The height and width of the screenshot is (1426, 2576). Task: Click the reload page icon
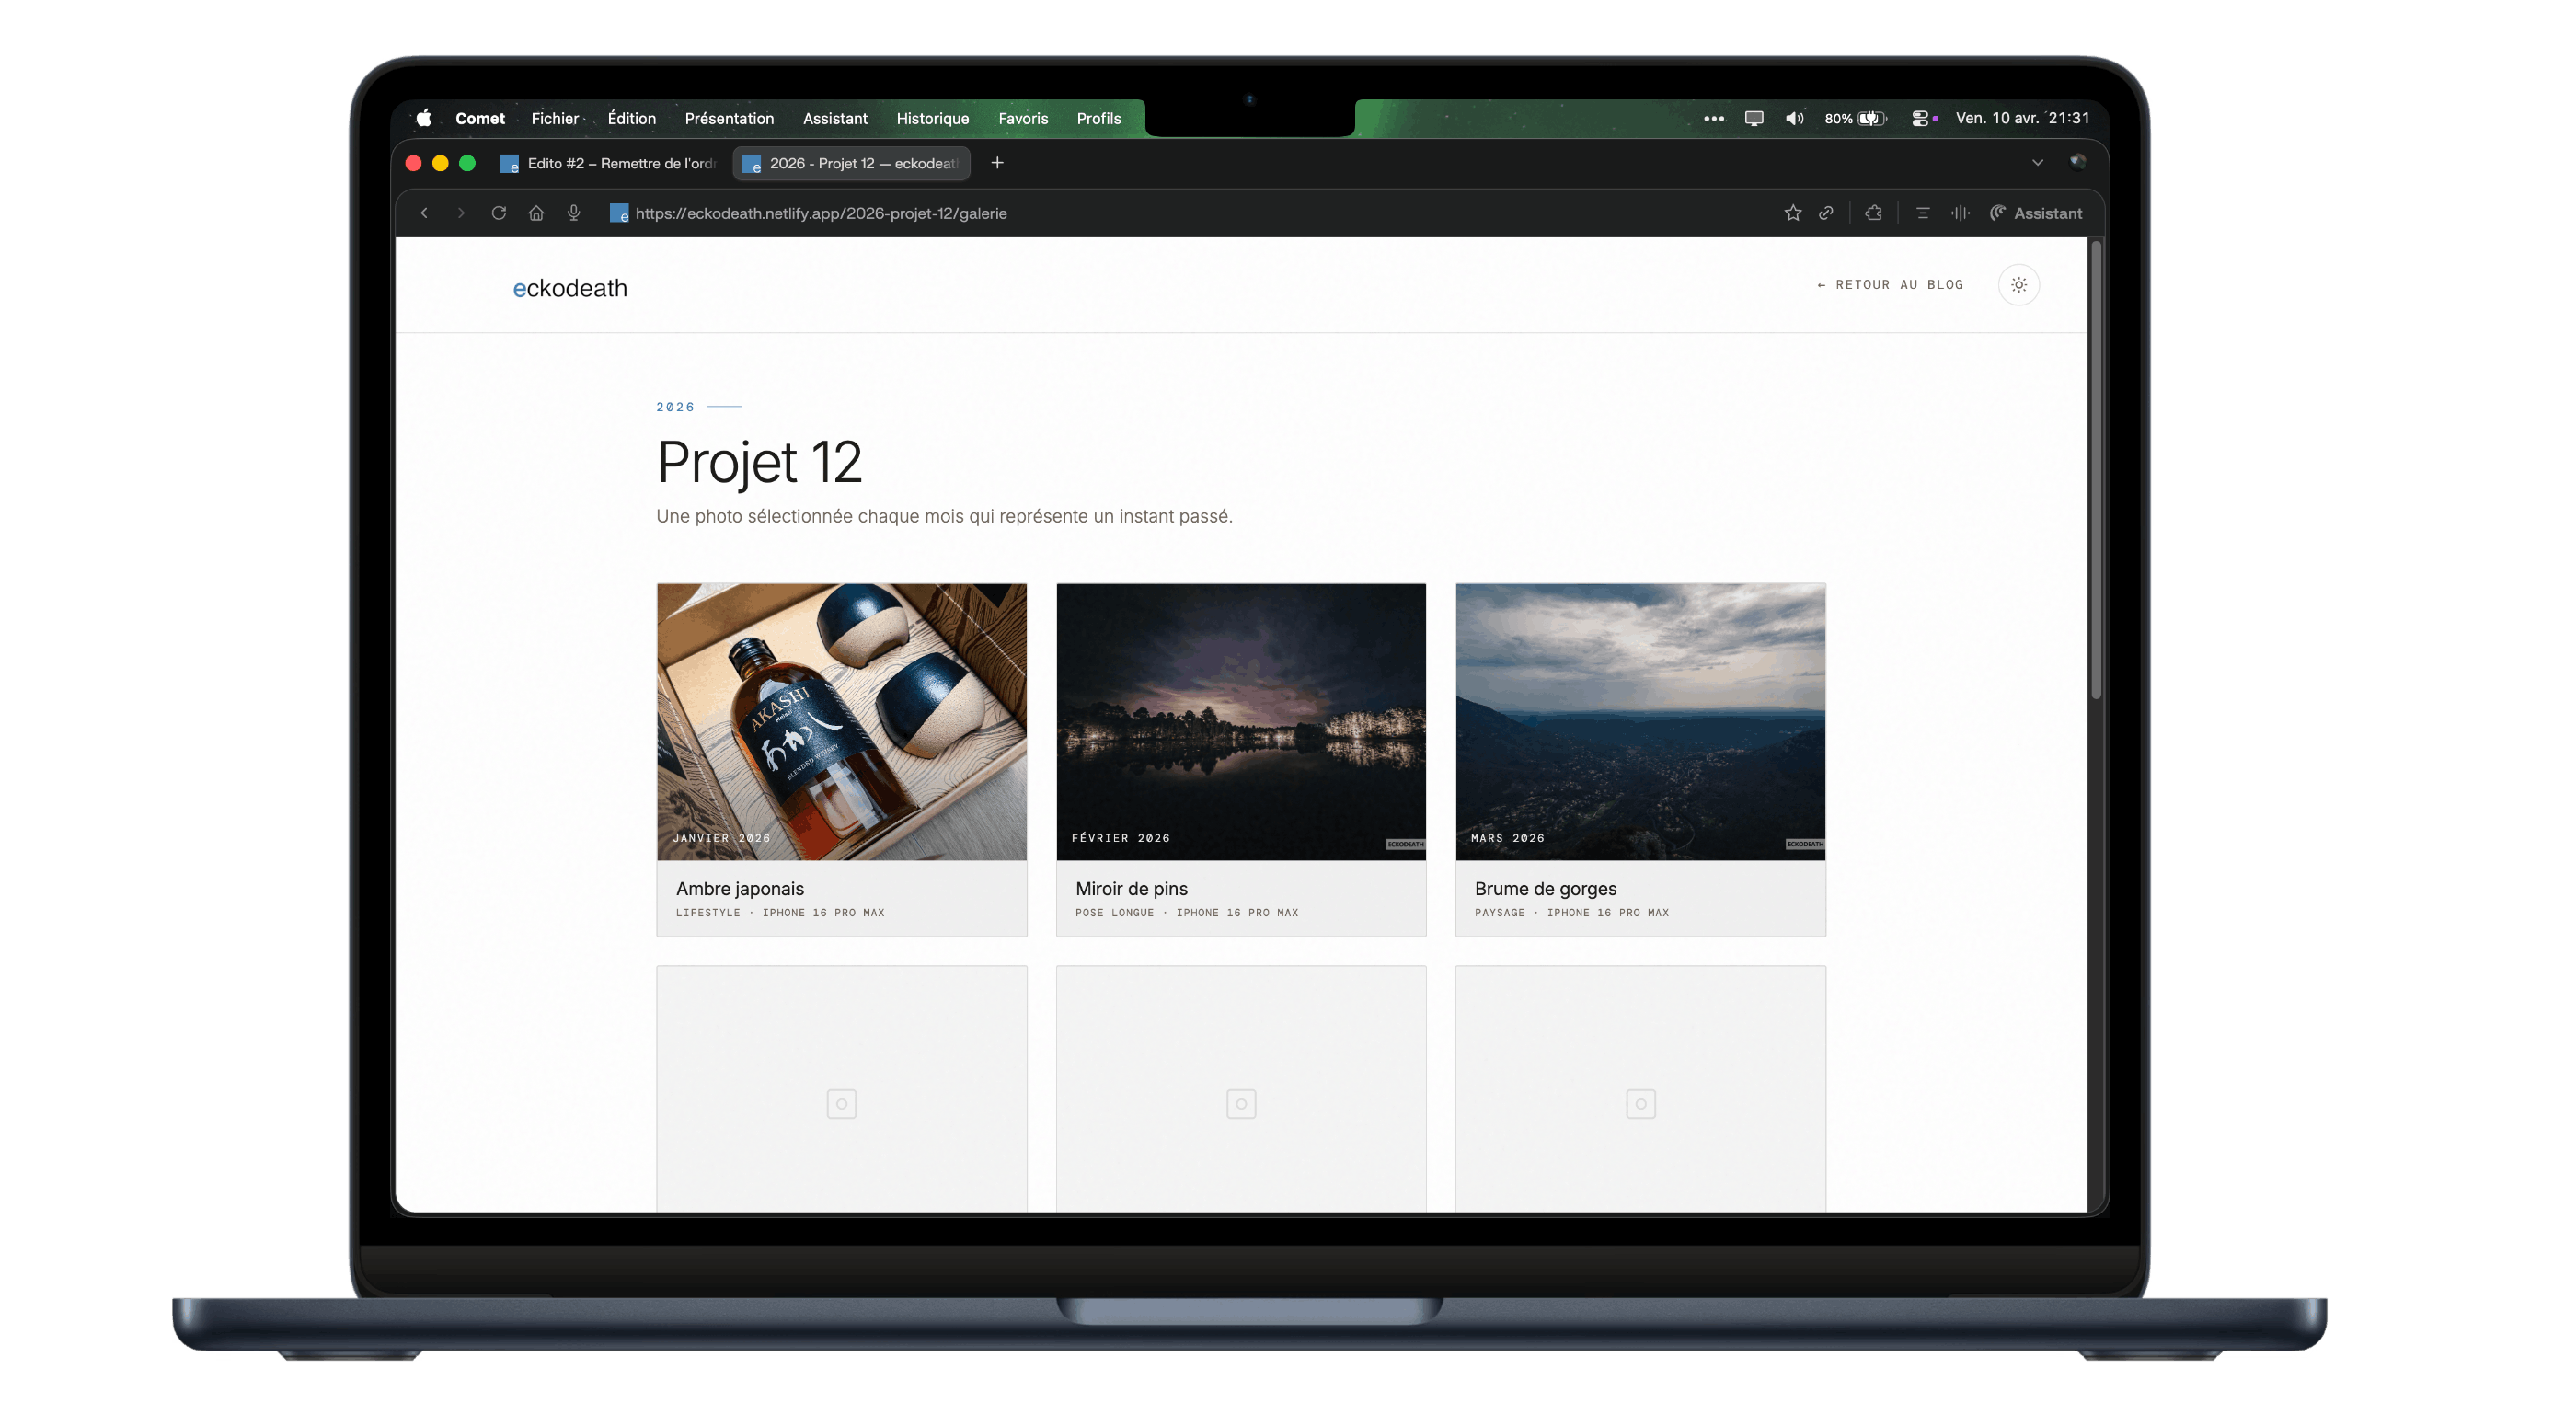click(498, 213)
